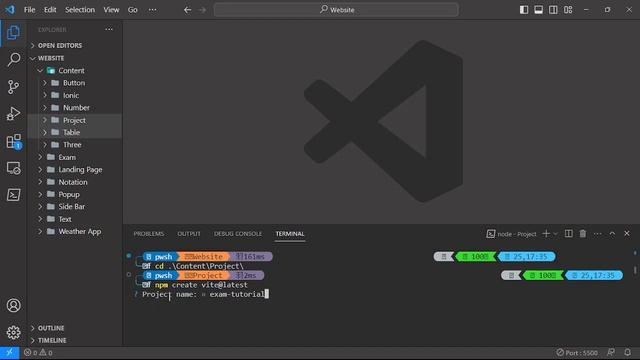Screen dimensions: 640x360
Task: Kill the terminal with the trash icon
Action: (x=583, y=233)
